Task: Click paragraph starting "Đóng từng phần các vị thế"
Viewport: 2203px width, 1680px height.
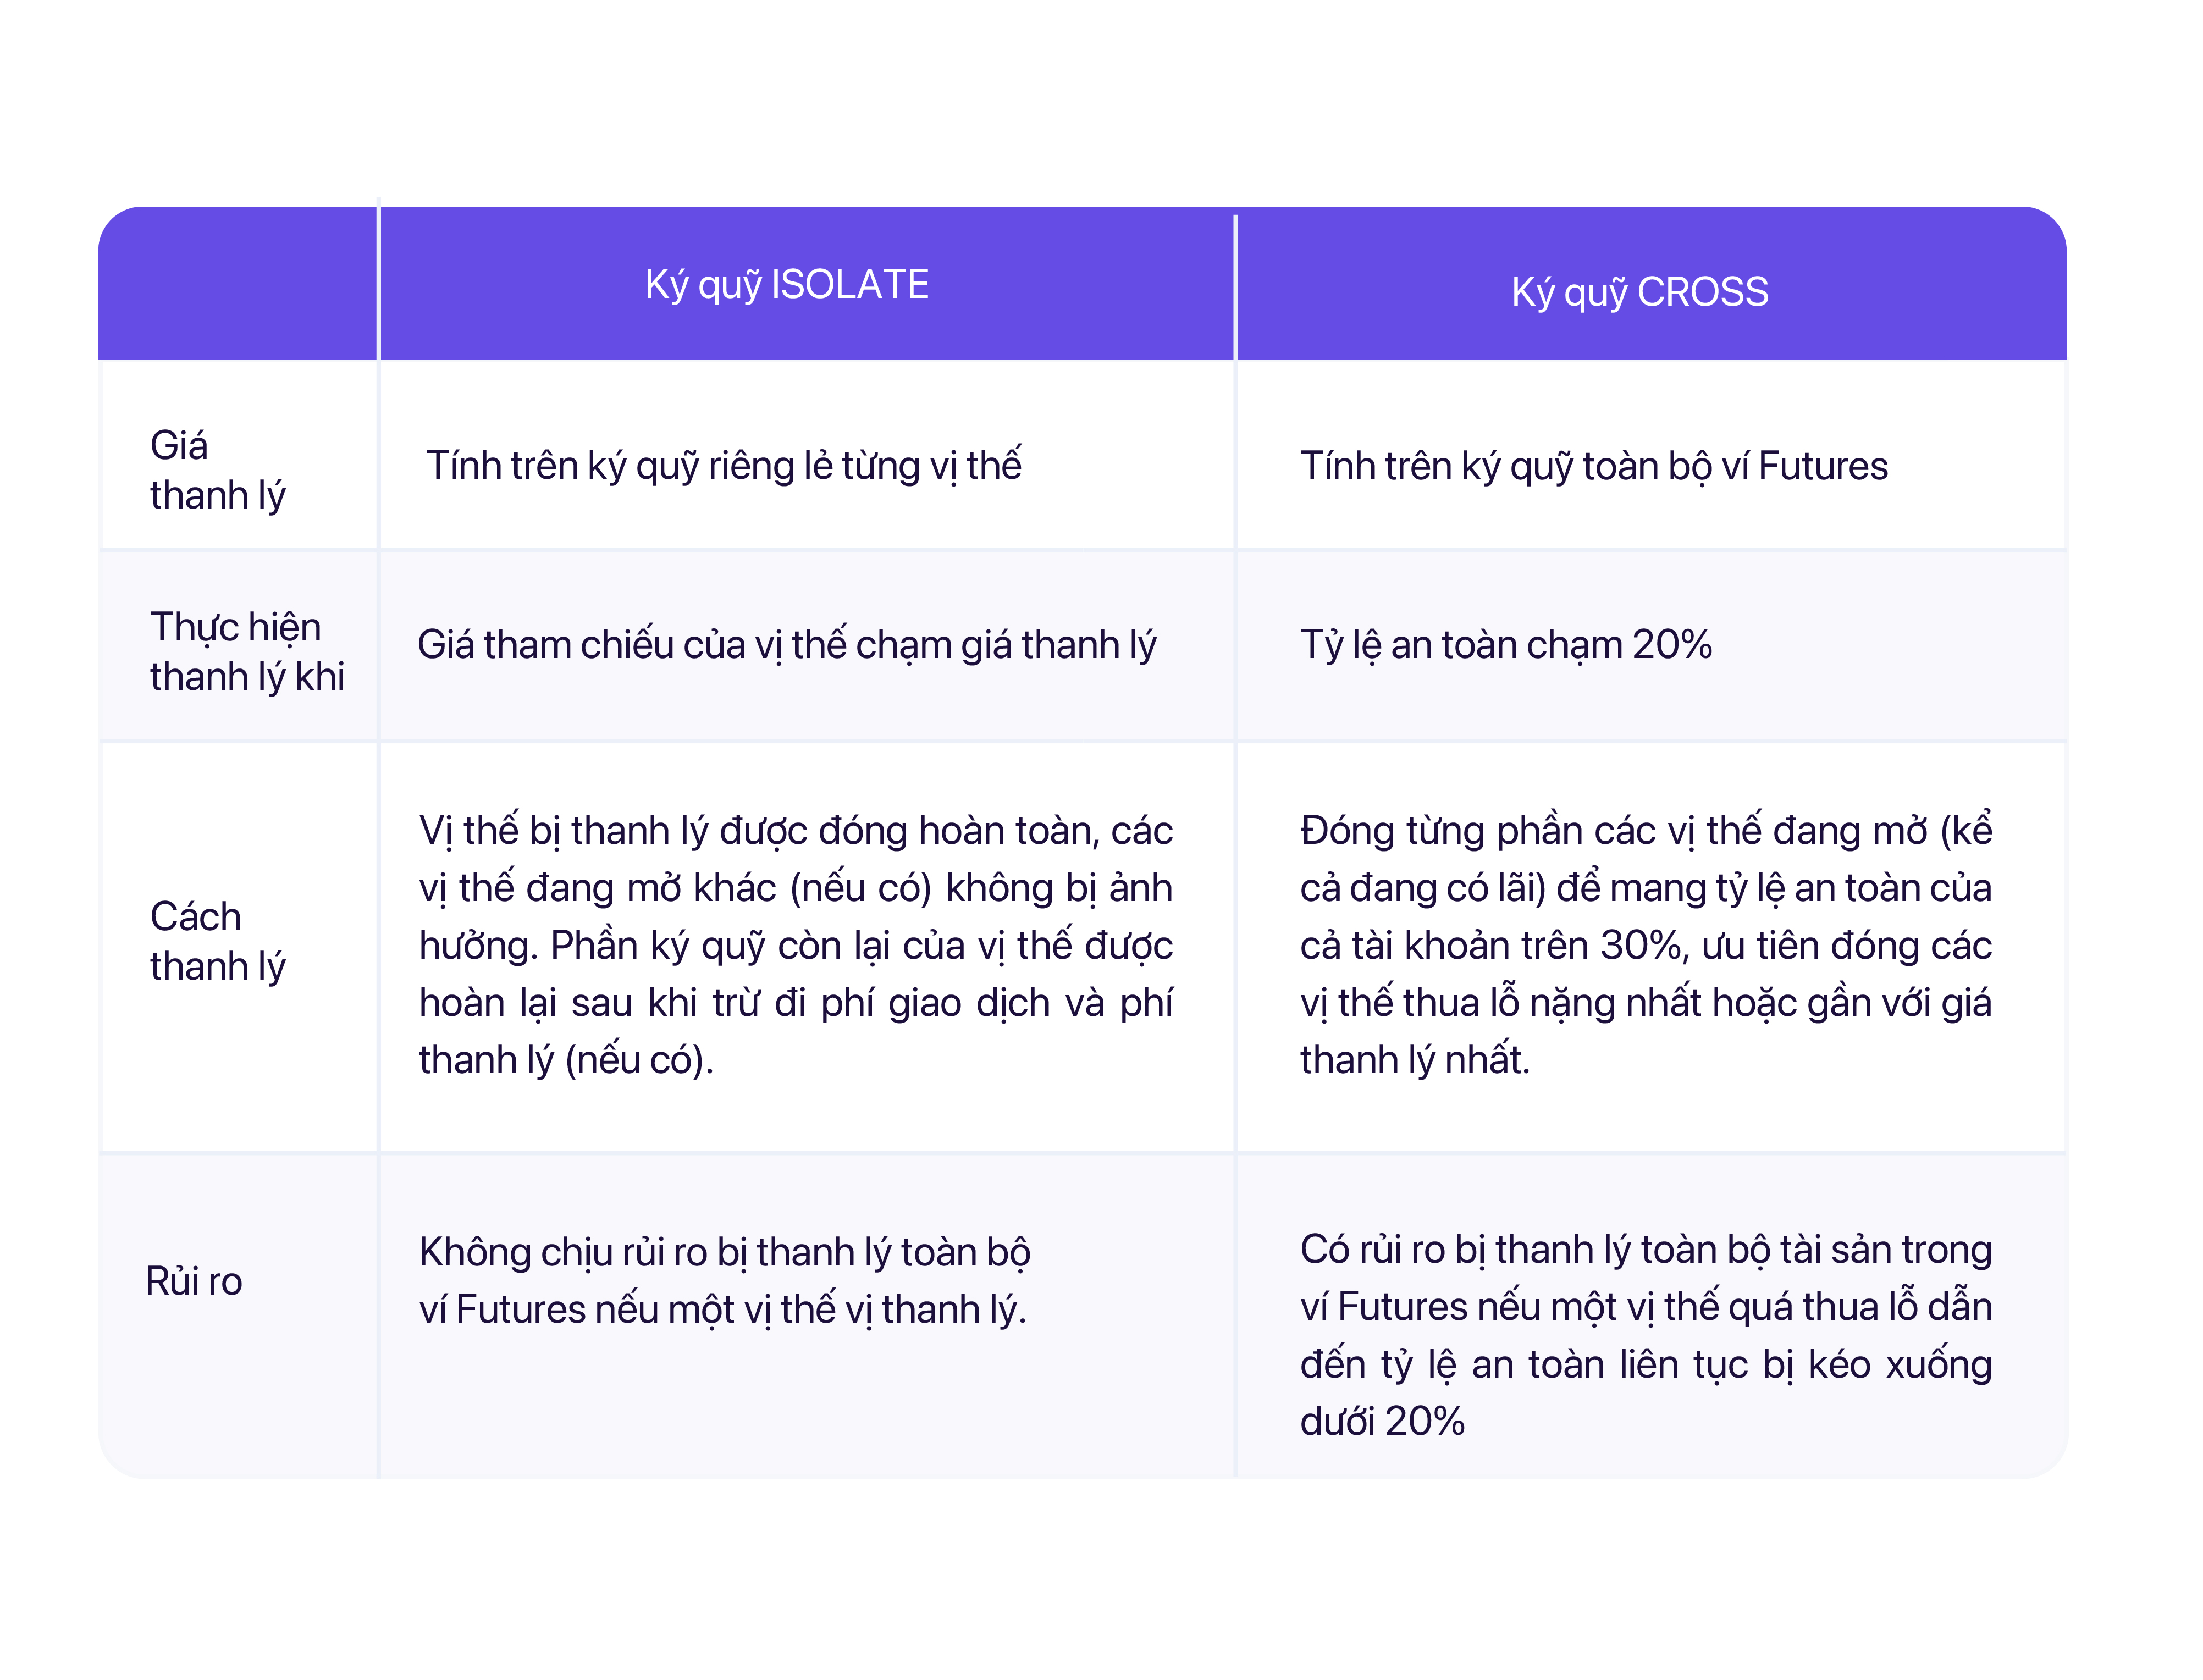Action: 1645,945
